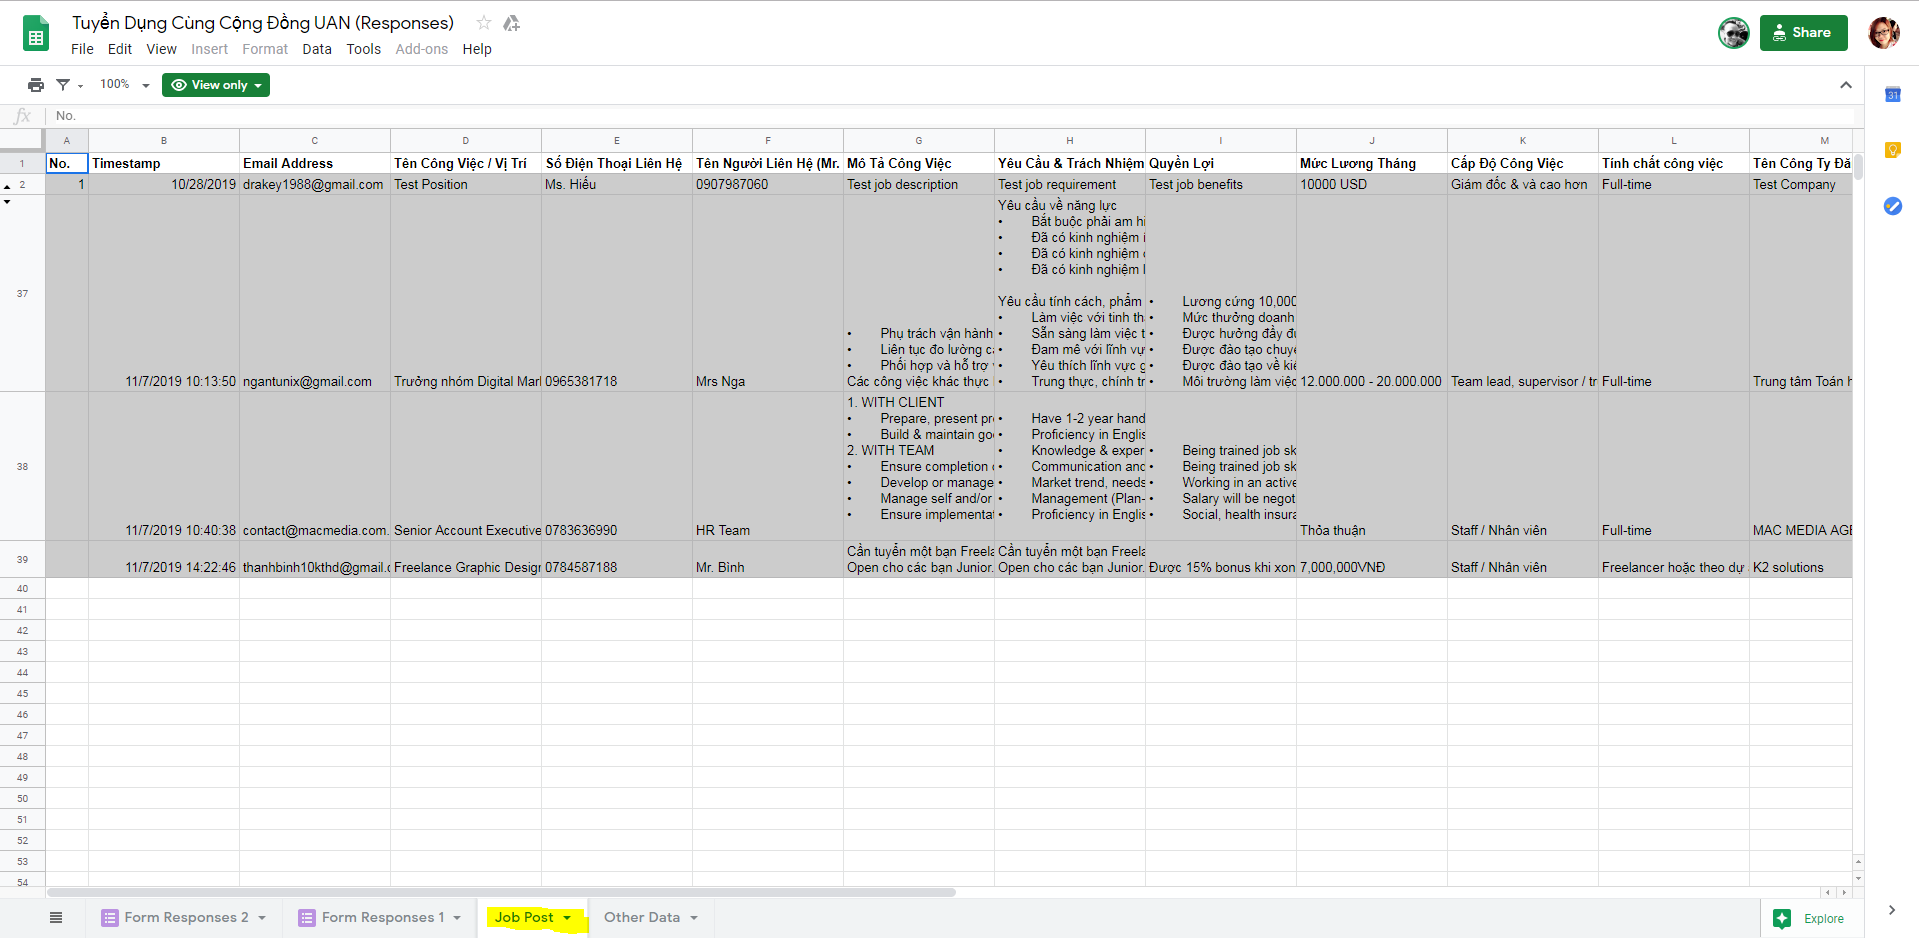Select column G header
The height and width of the screenshot is (938, 1919).
click(919, 140)
